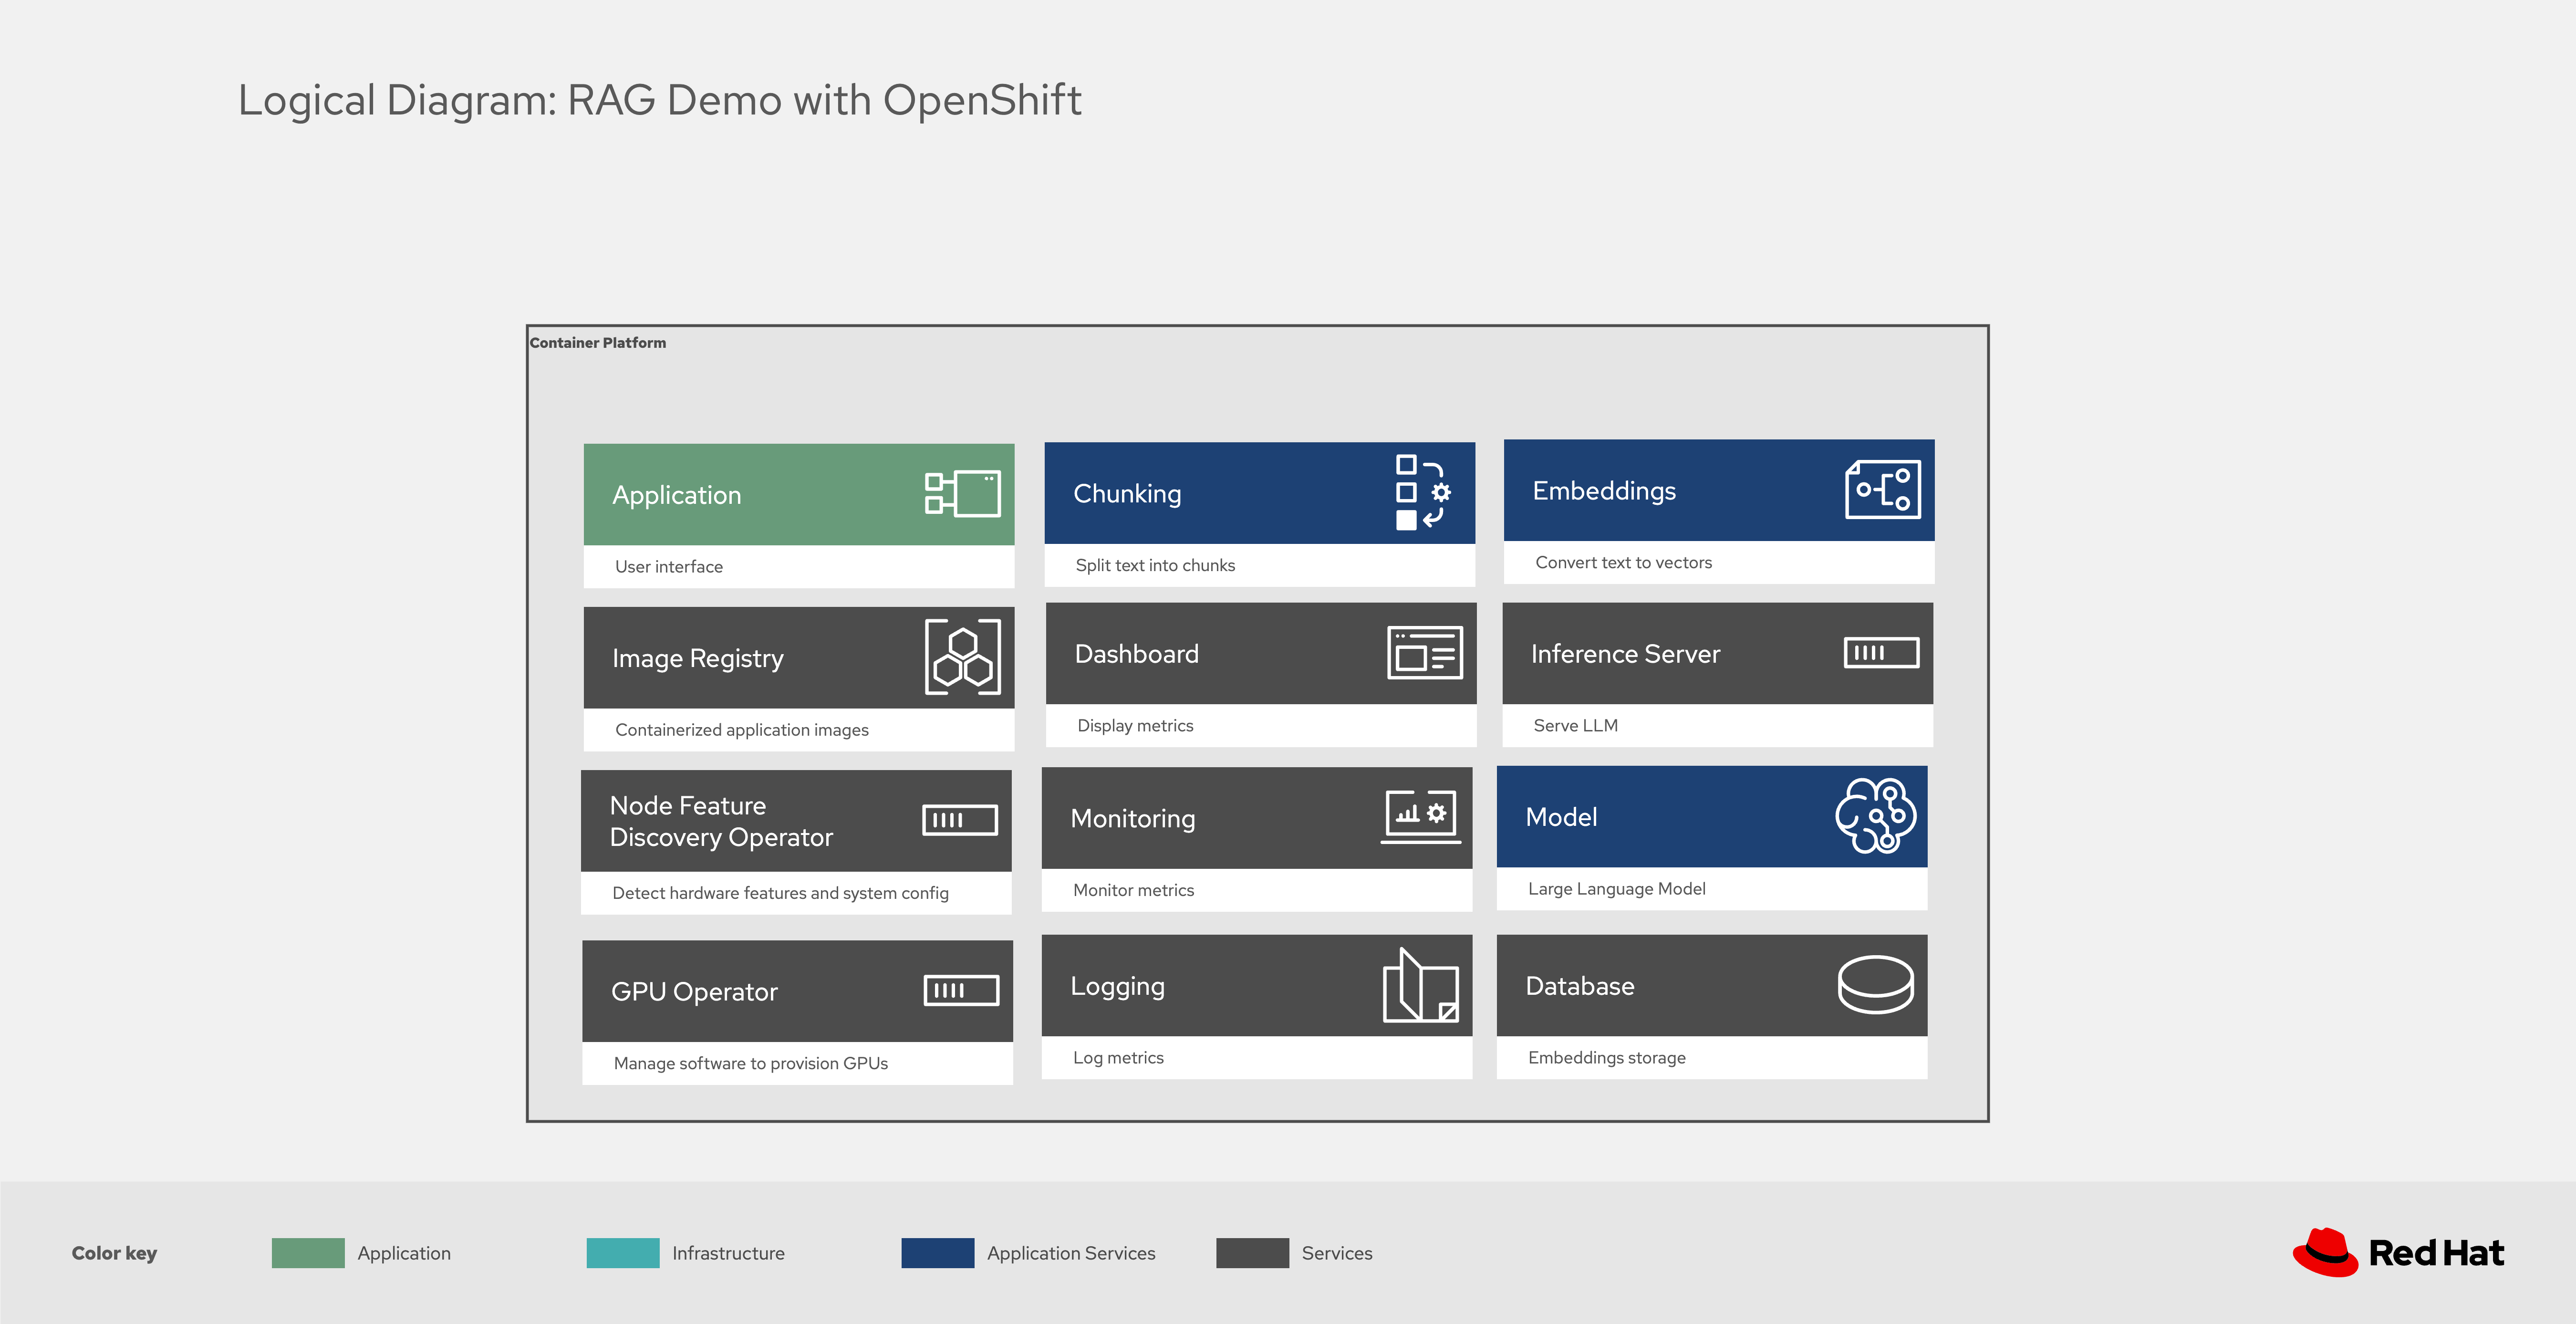Click the Inference Server rack icon
Screen dimensions: 2576x1324
coord(1881,653)
